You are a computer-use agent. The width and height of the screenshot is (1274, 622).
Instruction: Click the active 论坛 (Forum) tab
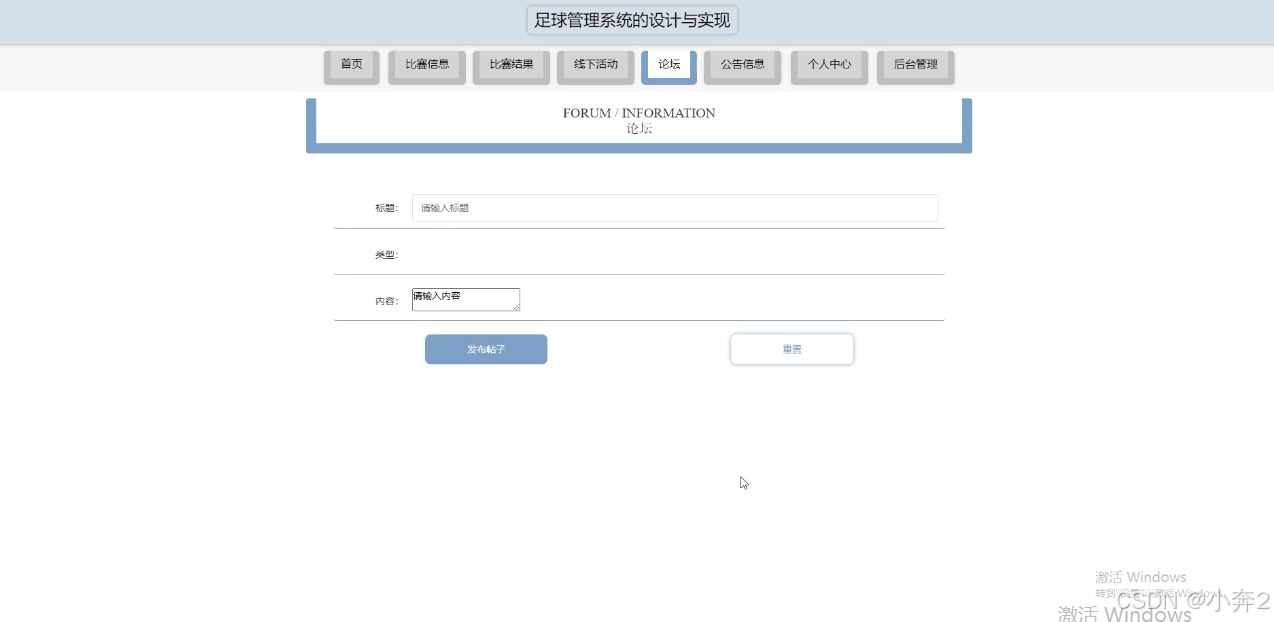pos(668,64)
